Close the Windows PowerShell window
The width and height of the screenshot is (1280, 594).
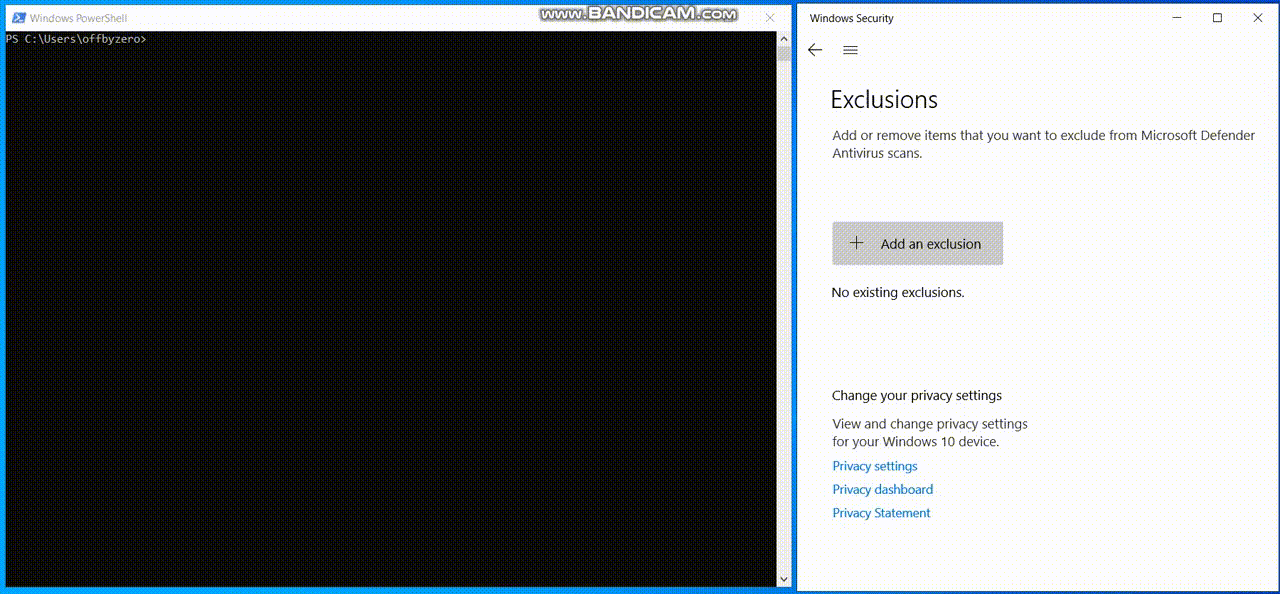tap(769, 18)
